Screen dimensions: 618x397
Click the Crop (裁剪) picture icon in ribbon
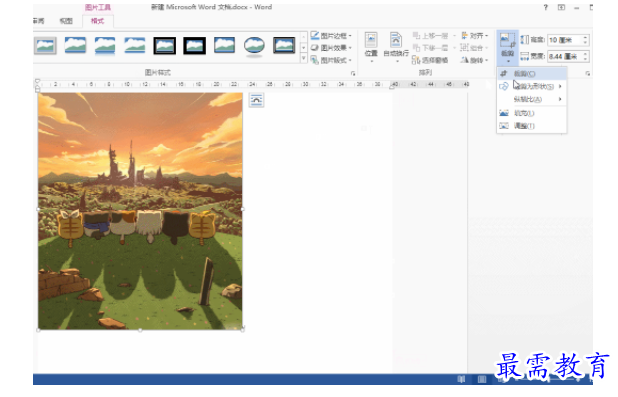coord(507,41)
